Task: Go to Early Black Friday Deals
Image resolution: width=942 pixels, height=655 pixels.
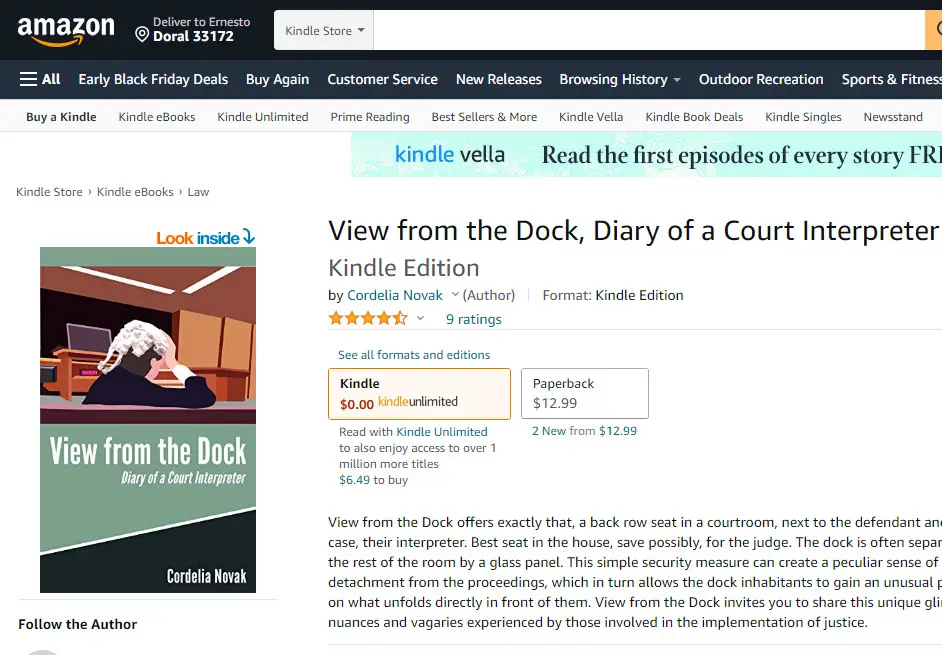Action: click(153, 79)
